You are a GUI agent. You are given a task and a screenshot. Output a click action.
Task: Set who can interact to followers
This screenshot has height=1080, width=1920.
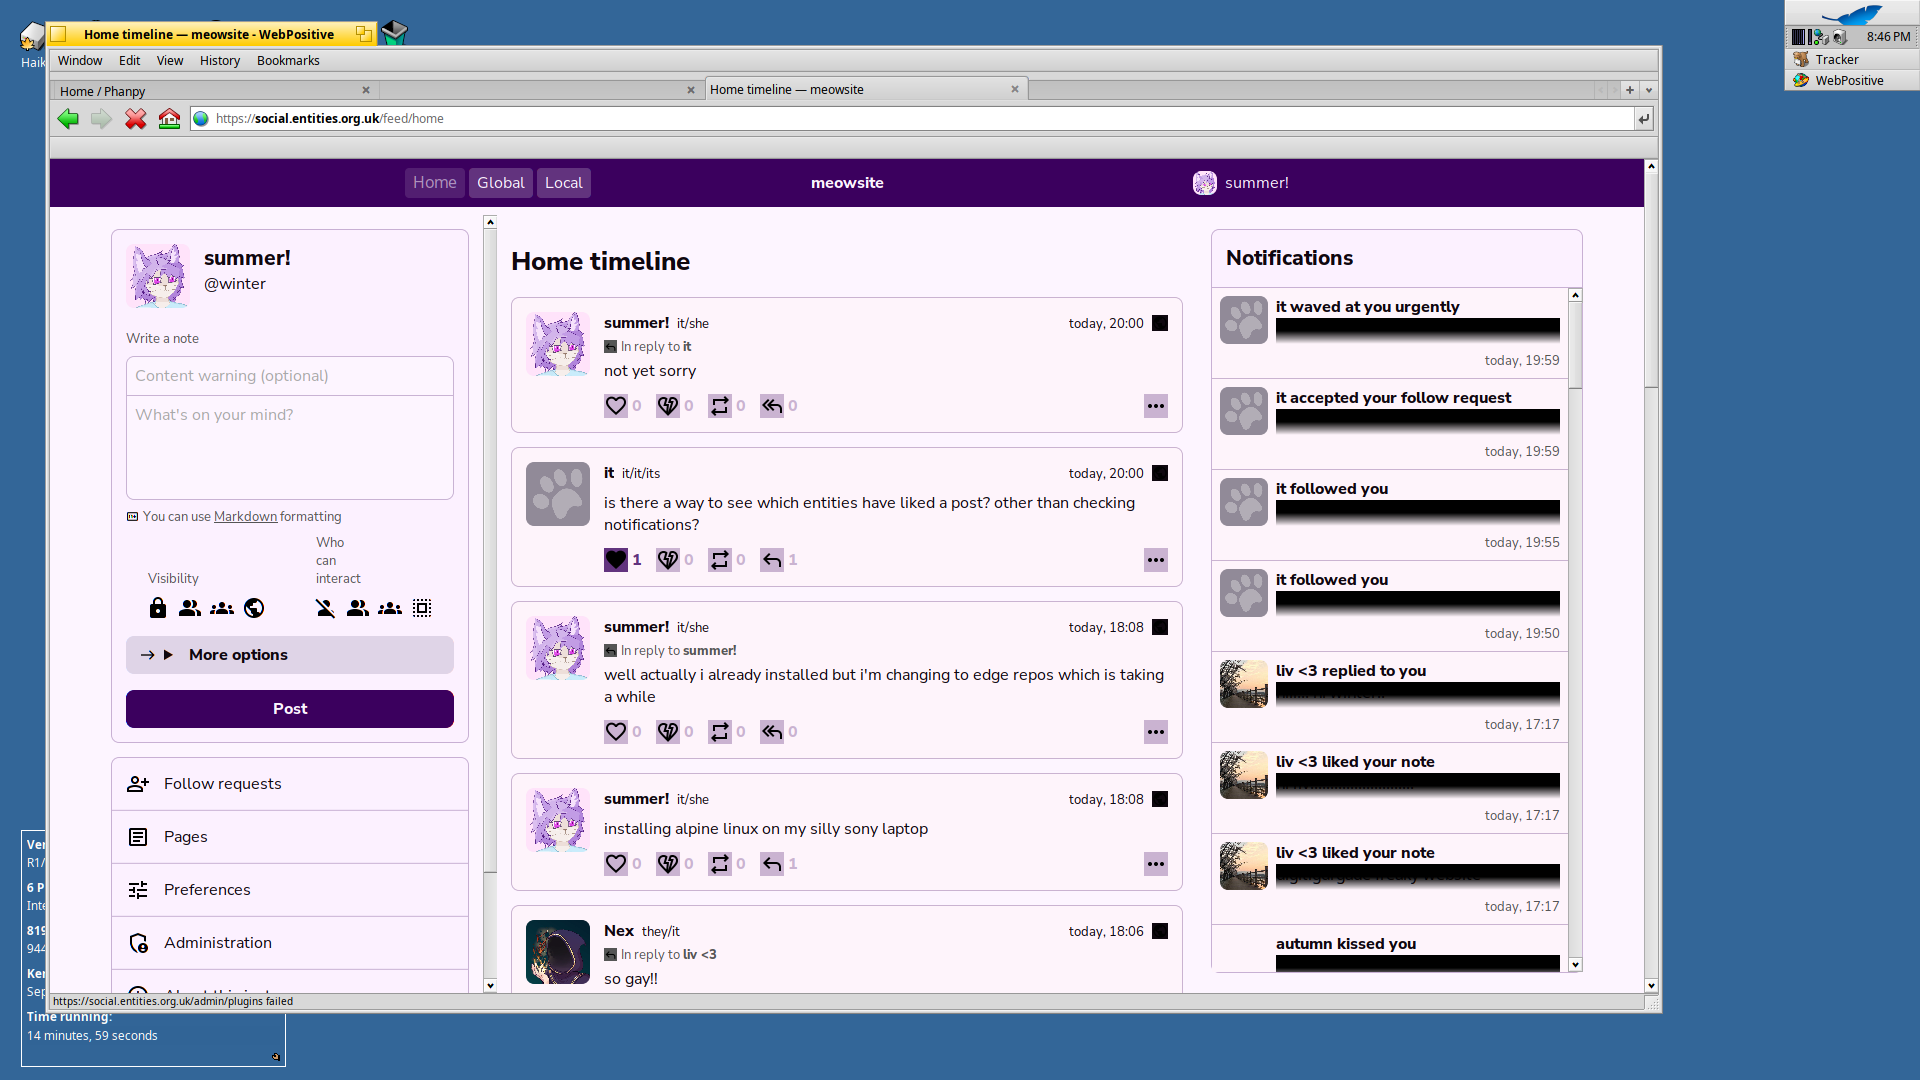coord(358,608)
